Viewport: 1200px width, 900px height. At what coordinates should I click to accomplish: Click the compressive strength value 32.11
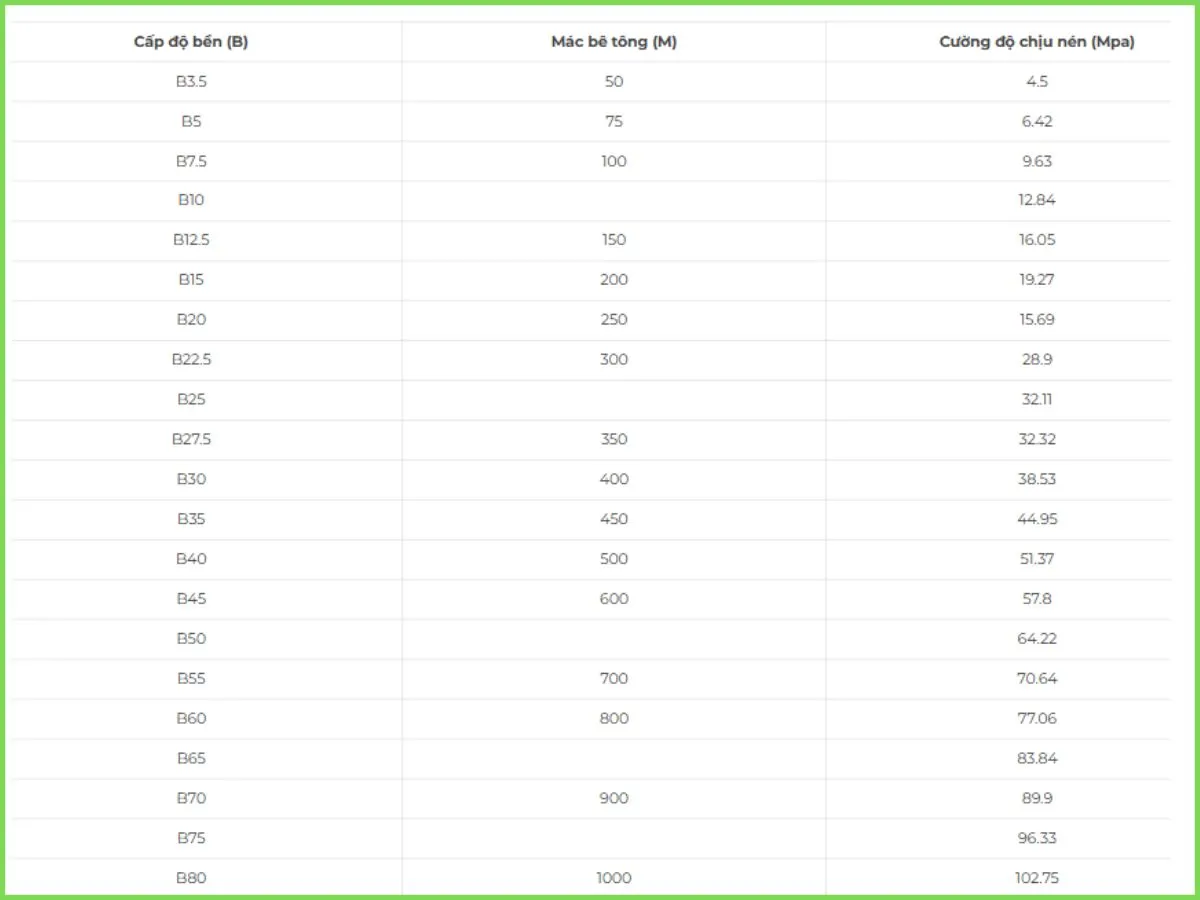pos(1037,399)
